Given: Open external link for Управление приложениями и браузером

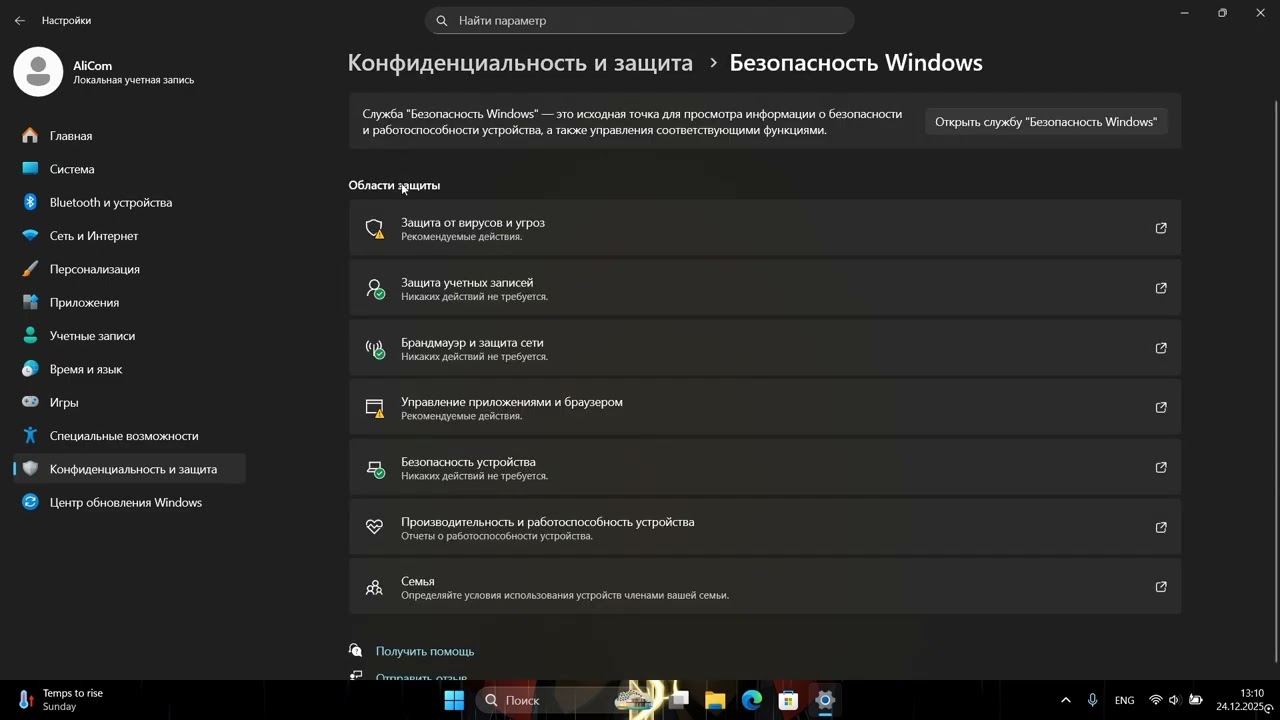Looking at the screenshot, I should pyautogui.click(x=1161, y=407).
